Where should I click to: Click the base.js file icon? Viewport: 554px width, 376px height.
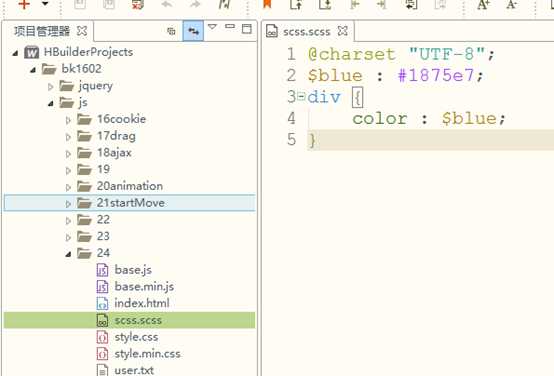[x=102, y=270]
